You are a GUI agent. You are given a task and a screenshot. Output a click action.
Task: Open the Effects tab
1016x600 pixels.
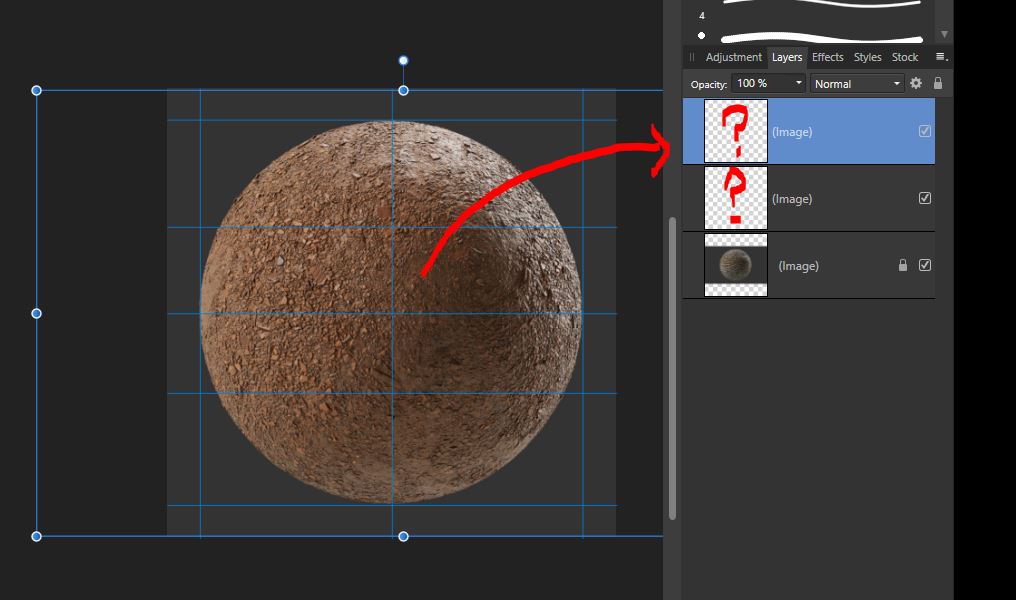pyautogui.click(x=827, y=57)
